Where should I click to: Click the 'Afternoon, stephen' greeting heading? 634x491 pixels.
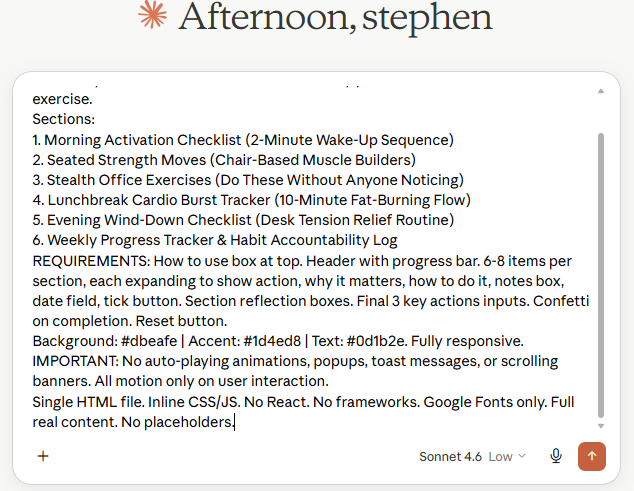pyautogui.click(x=335, y=17)
